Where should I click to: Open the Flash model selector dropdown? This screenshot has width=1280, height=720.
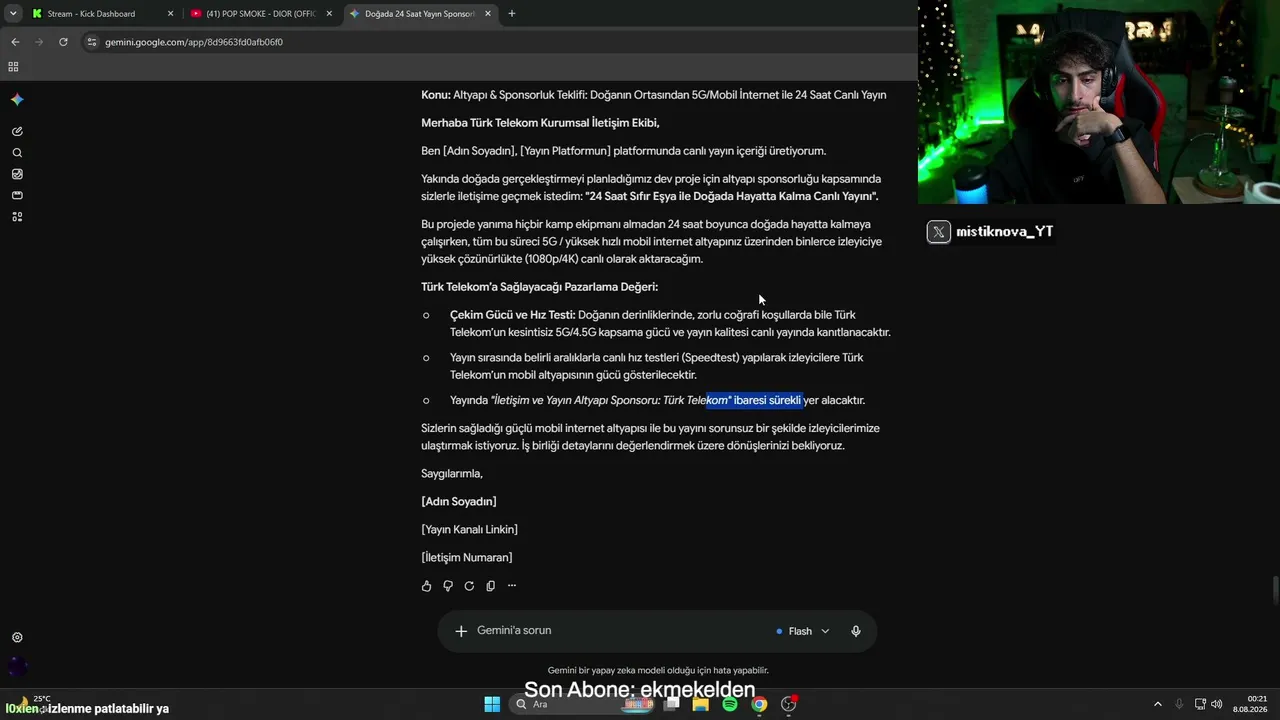coord(803,631)
